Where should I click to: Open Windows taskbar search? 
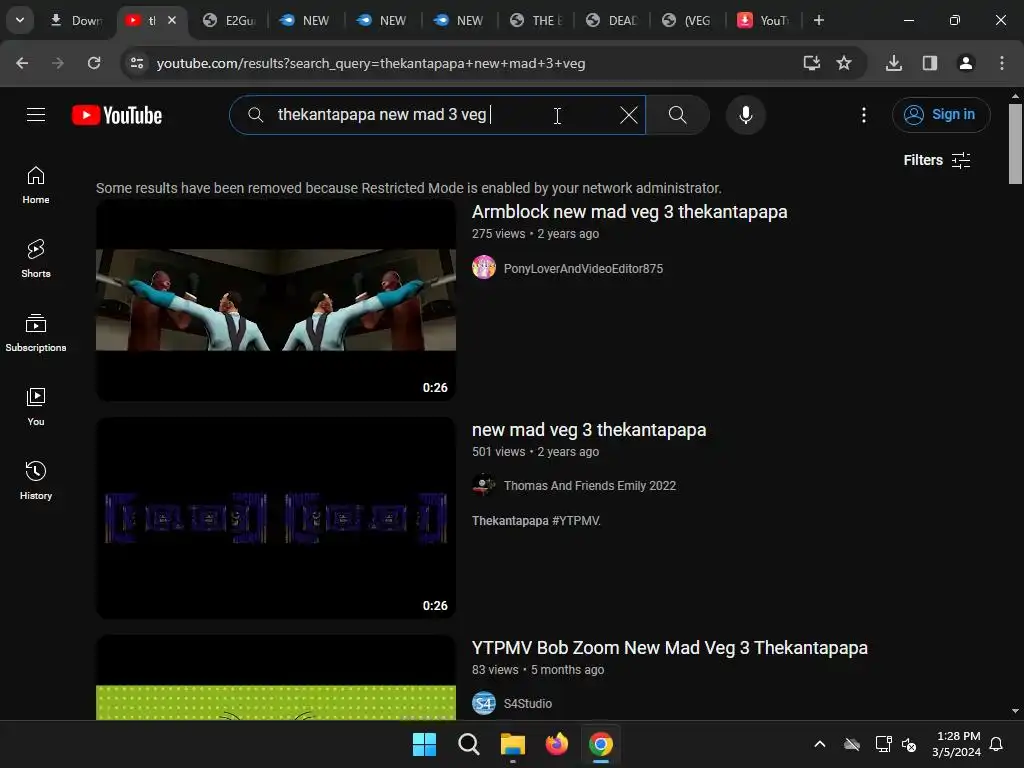[468, 744]
